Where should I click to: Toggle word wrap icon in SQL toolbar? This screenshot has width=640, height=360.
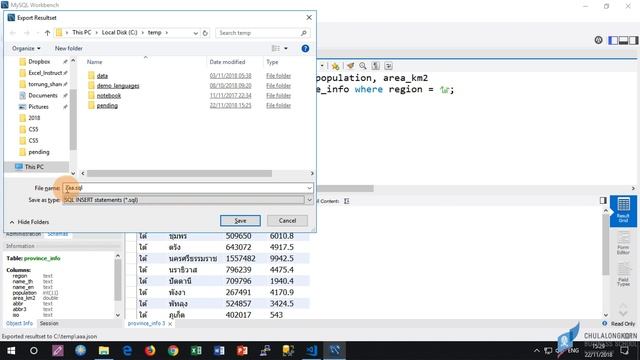(x=388, y=66)
